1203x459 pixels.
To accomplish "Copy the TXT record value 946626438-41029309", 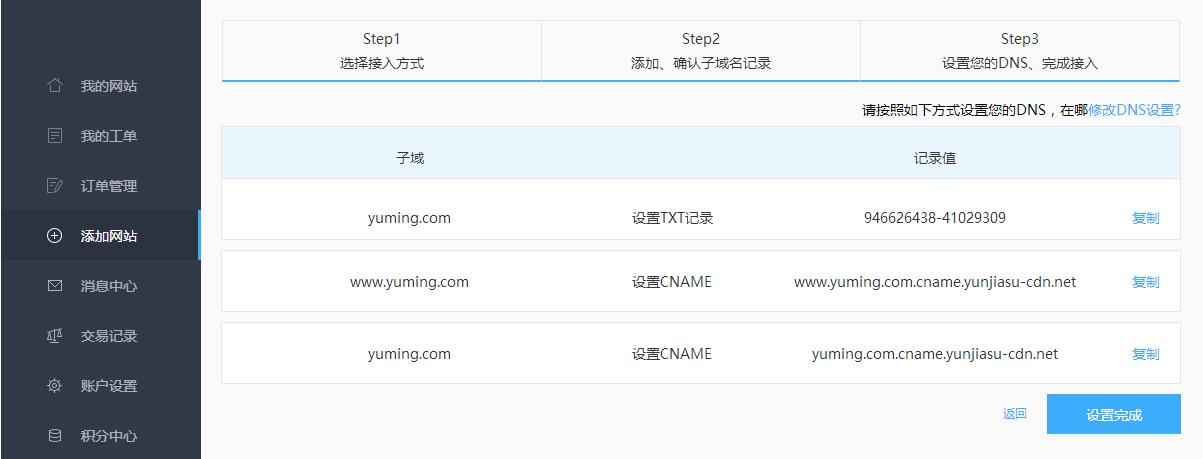I will point(1145,218).
